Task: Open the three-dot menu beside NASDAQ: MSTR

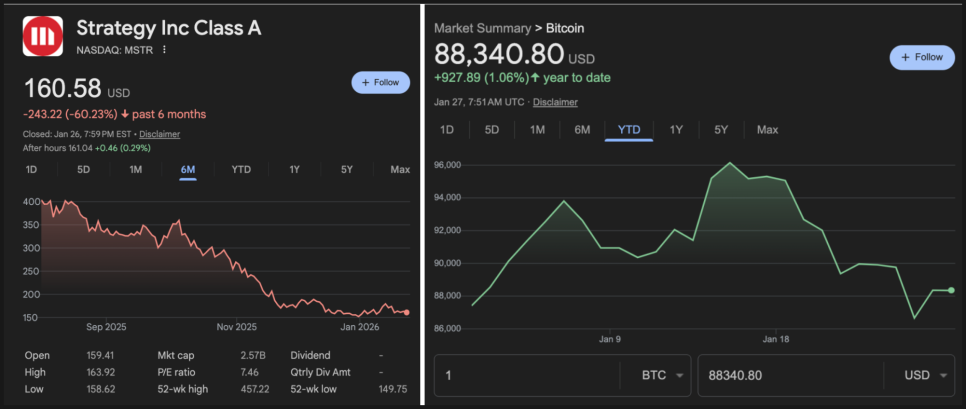Action: click(x=164, y=49)
